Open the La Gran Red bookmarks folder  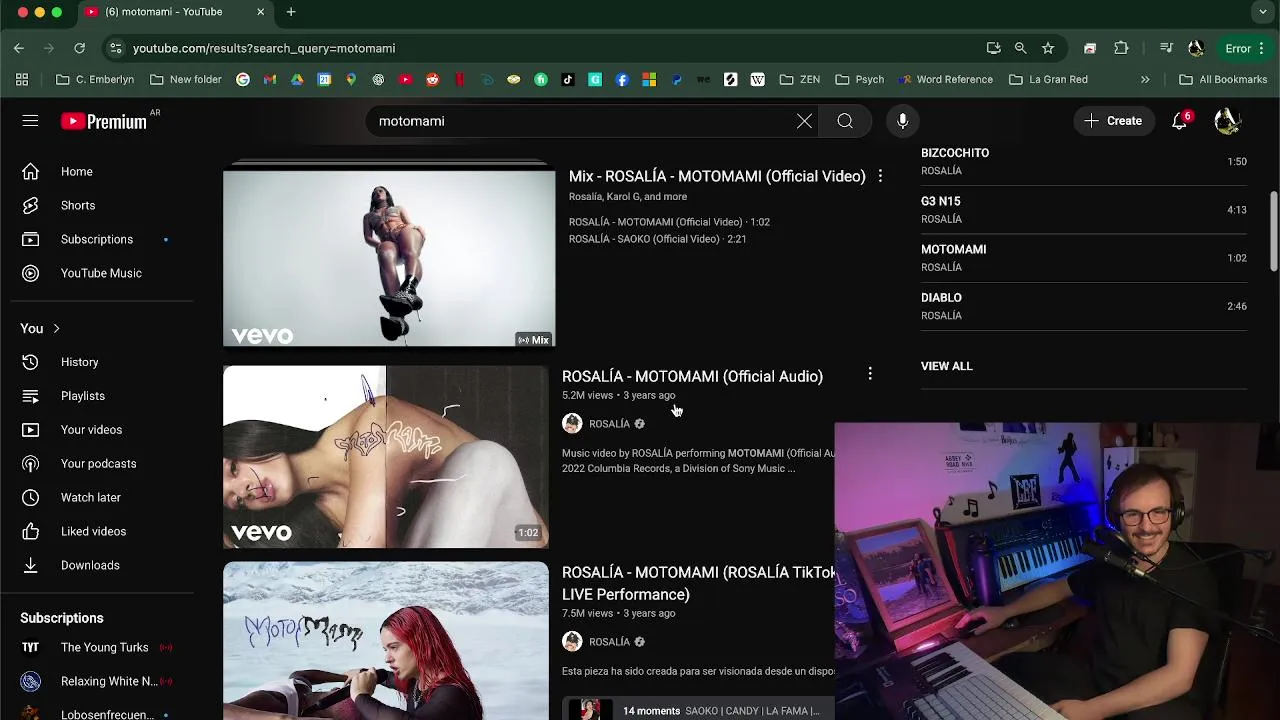click(1048, 79)
